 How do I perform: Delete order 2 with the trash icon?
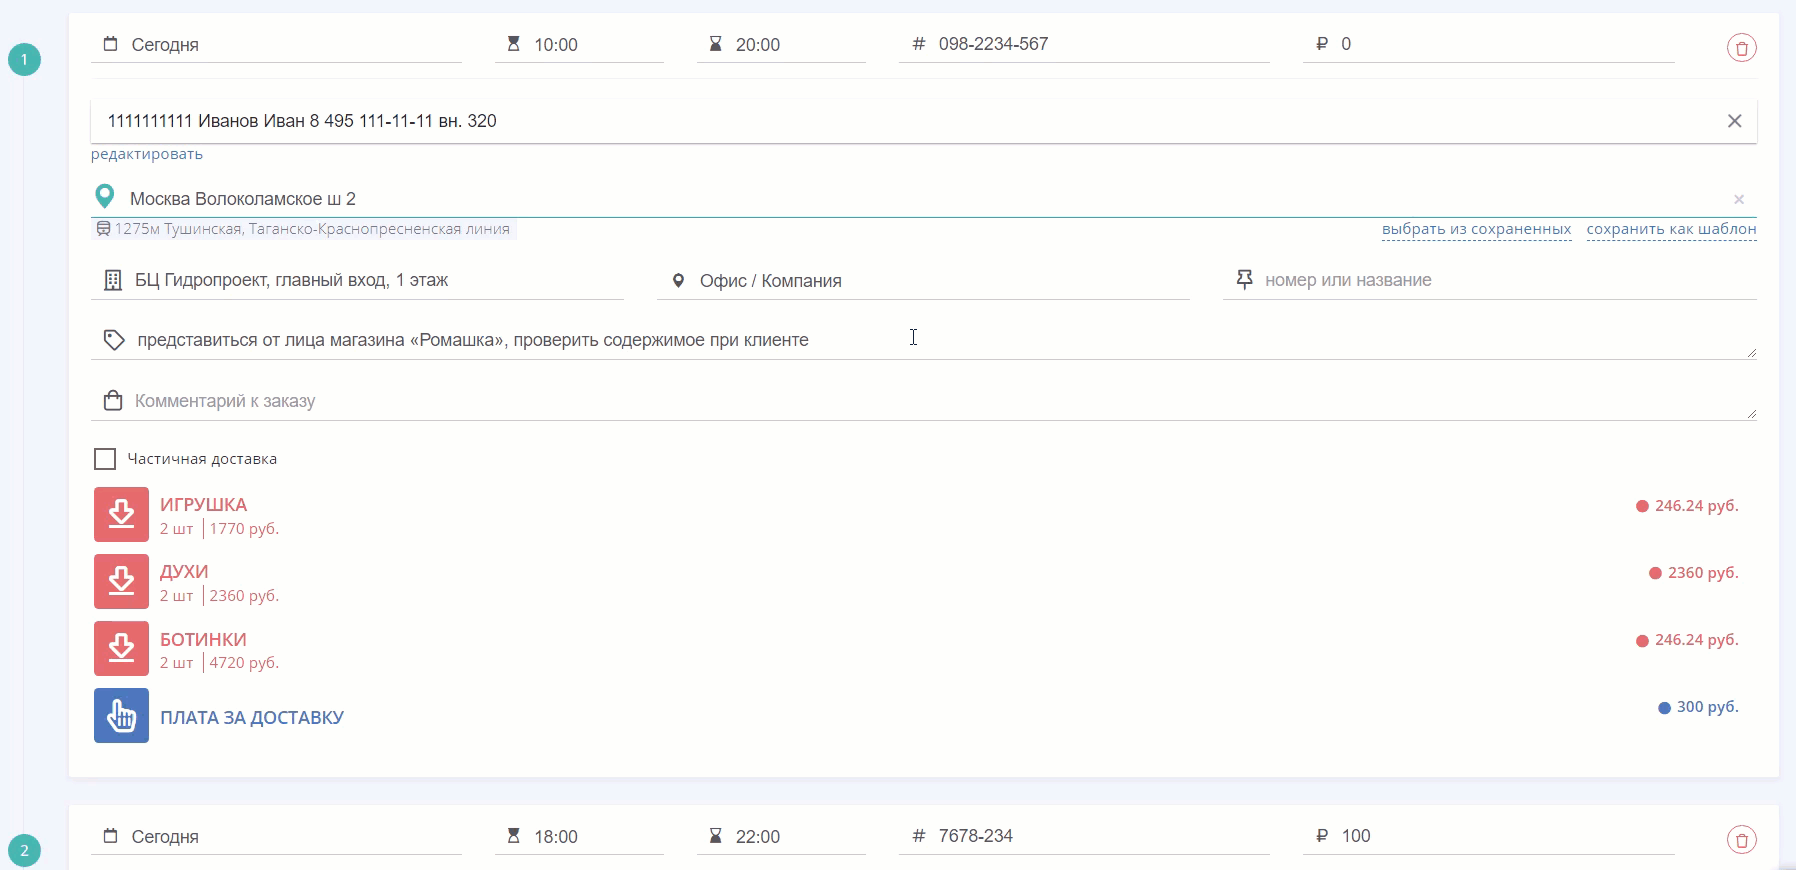(x=1741, y=840)
